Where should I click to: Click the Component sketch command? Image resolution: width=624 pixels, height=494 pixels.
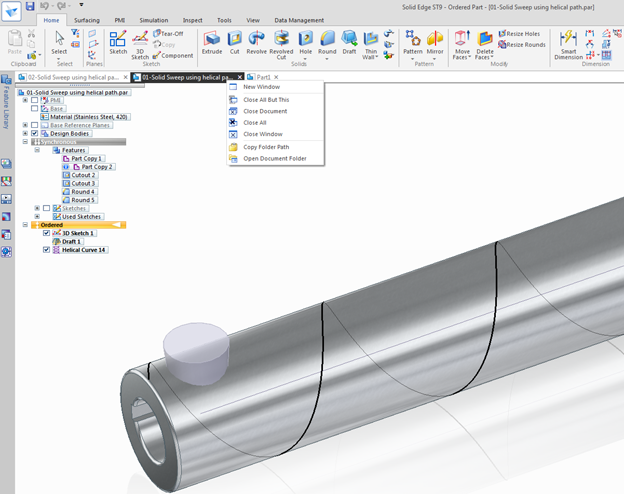[173, 56]
